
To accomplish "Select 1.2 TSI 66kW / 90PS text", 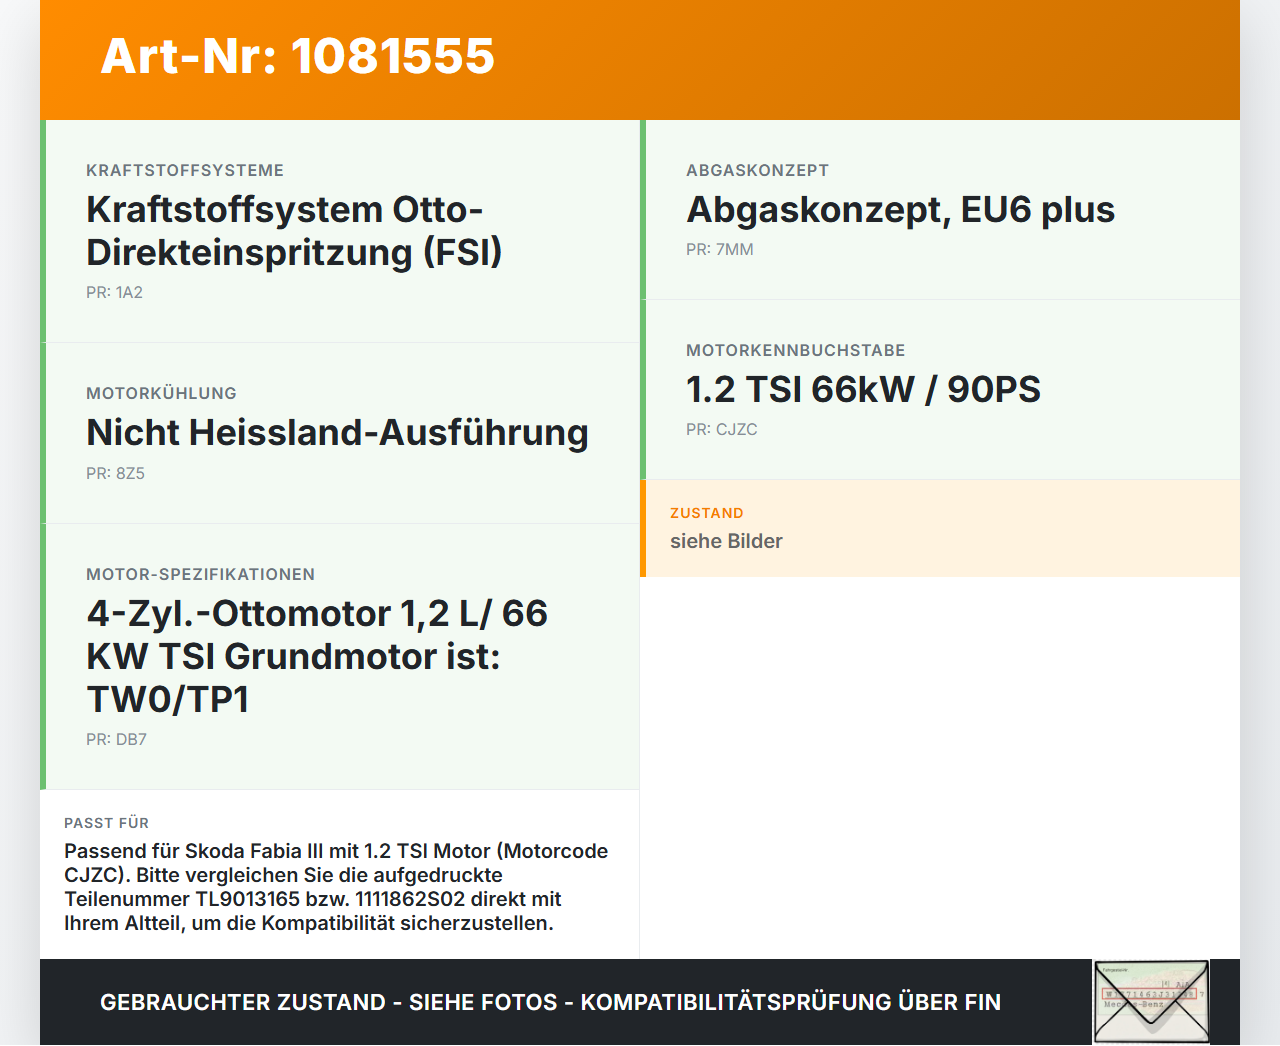I will tap(863, 390).
